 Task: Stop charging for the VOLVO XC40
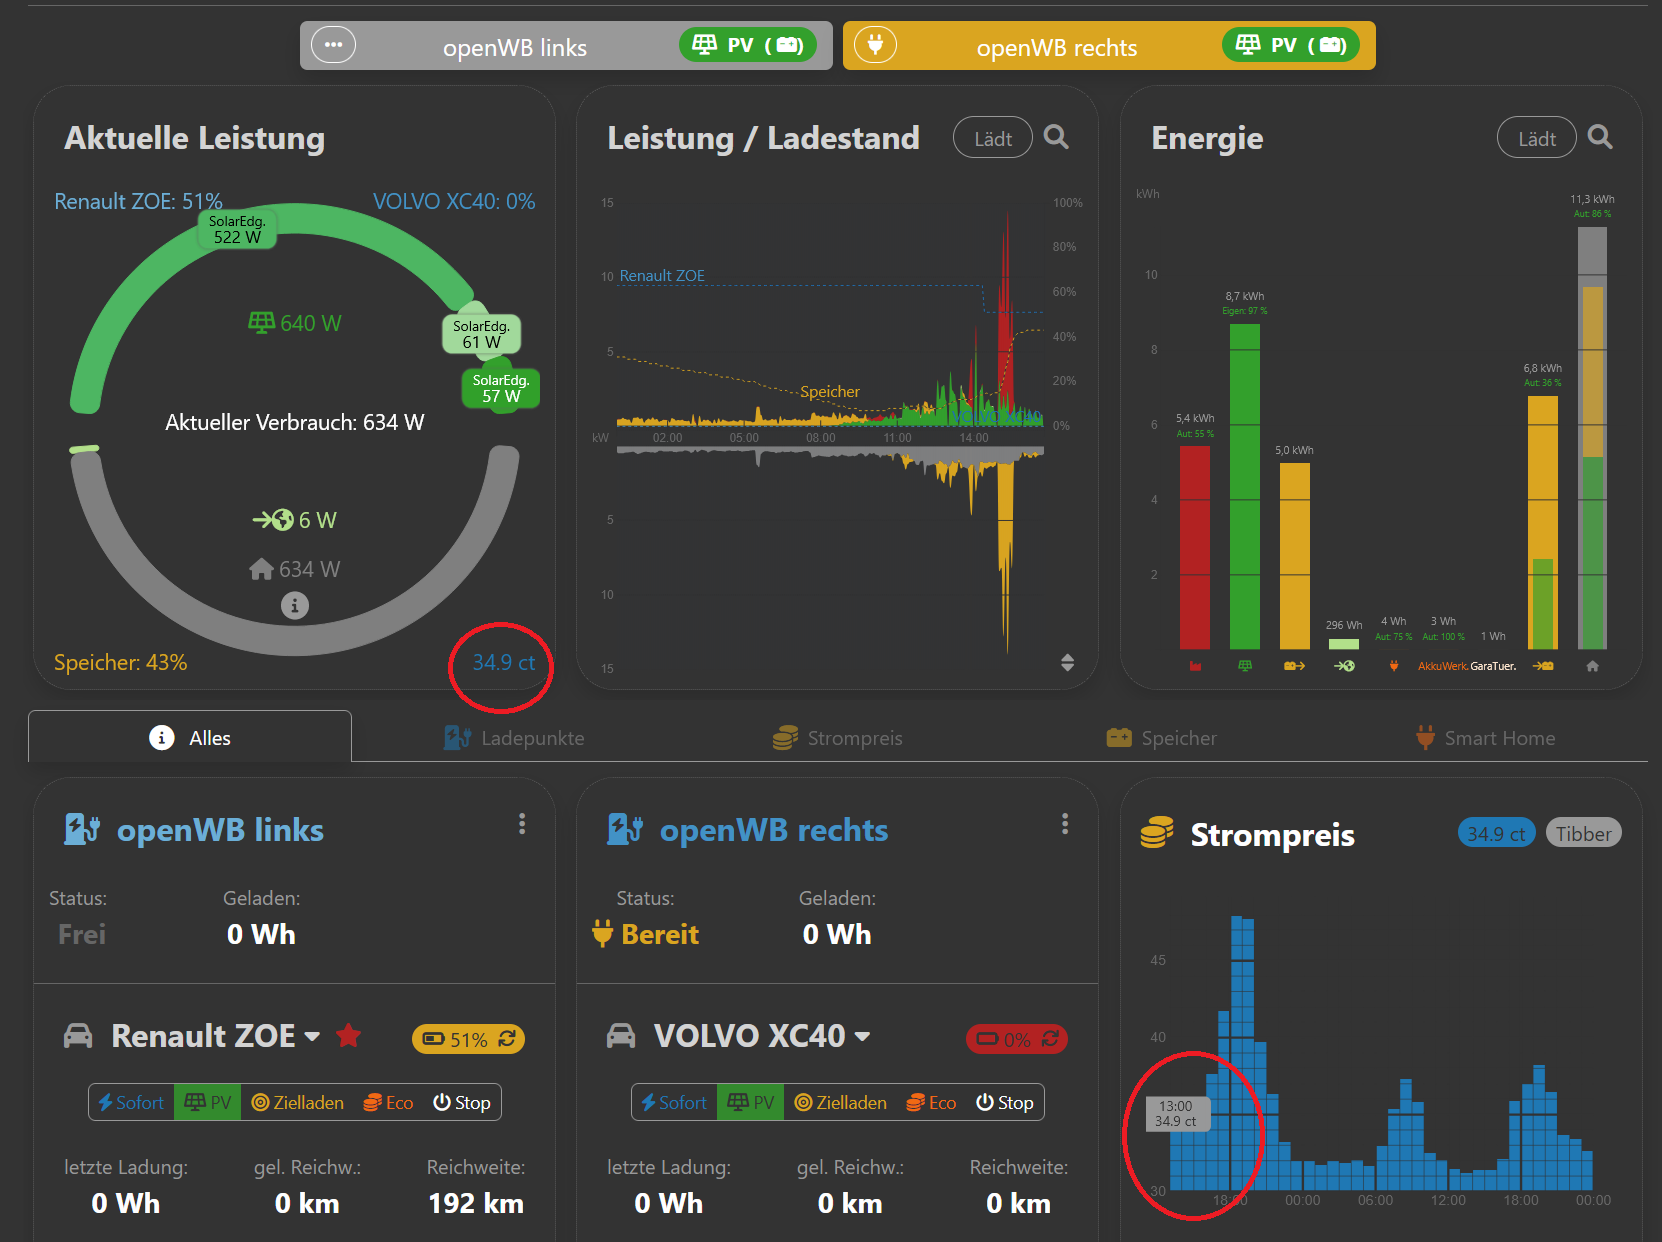point(1005,1102)
